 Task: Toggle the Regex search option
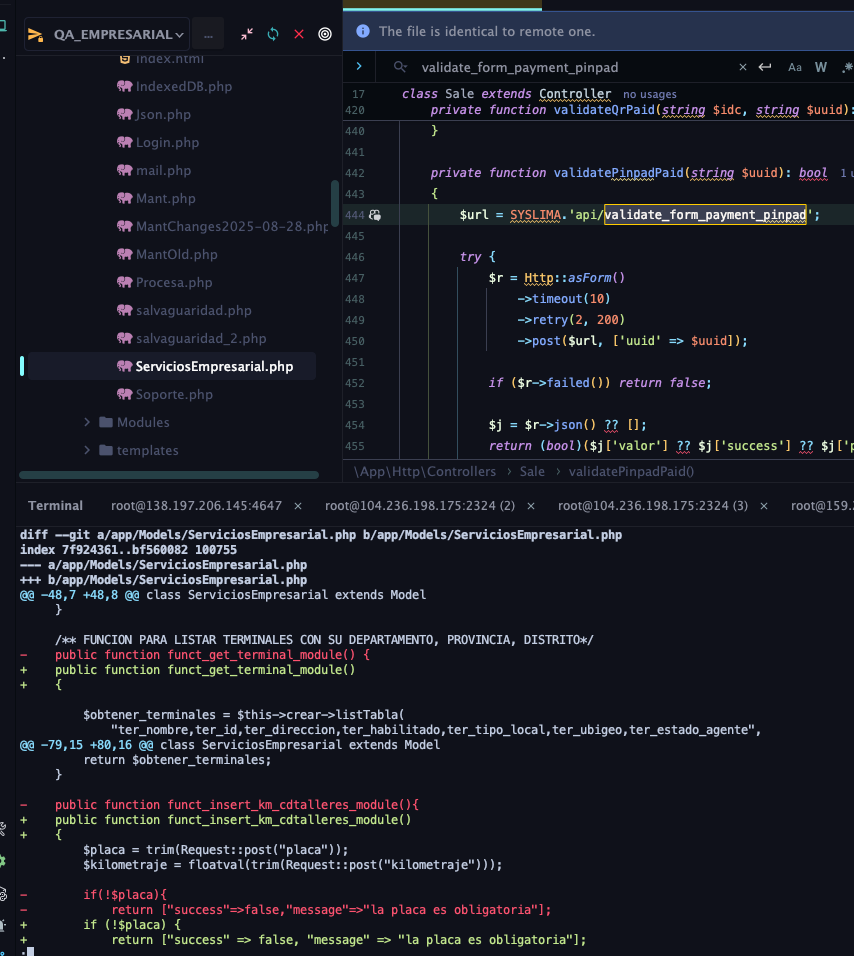click(846, 67)
